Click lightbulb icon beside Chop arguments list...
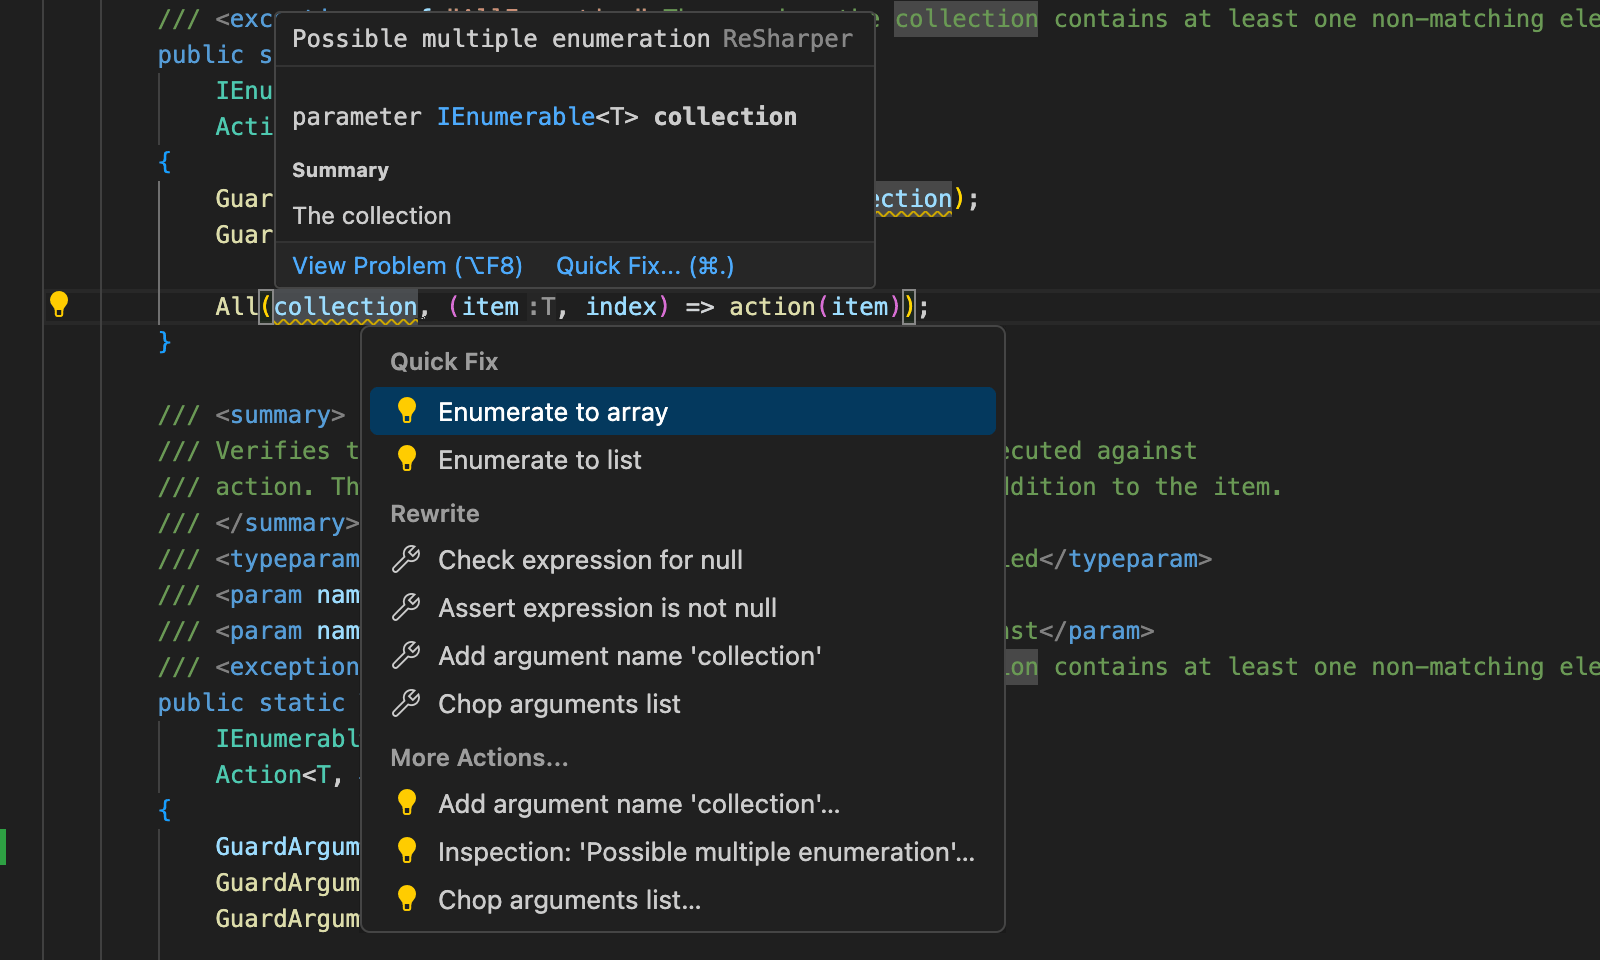This screenshot has width=1600, height=960. (407, 900)
